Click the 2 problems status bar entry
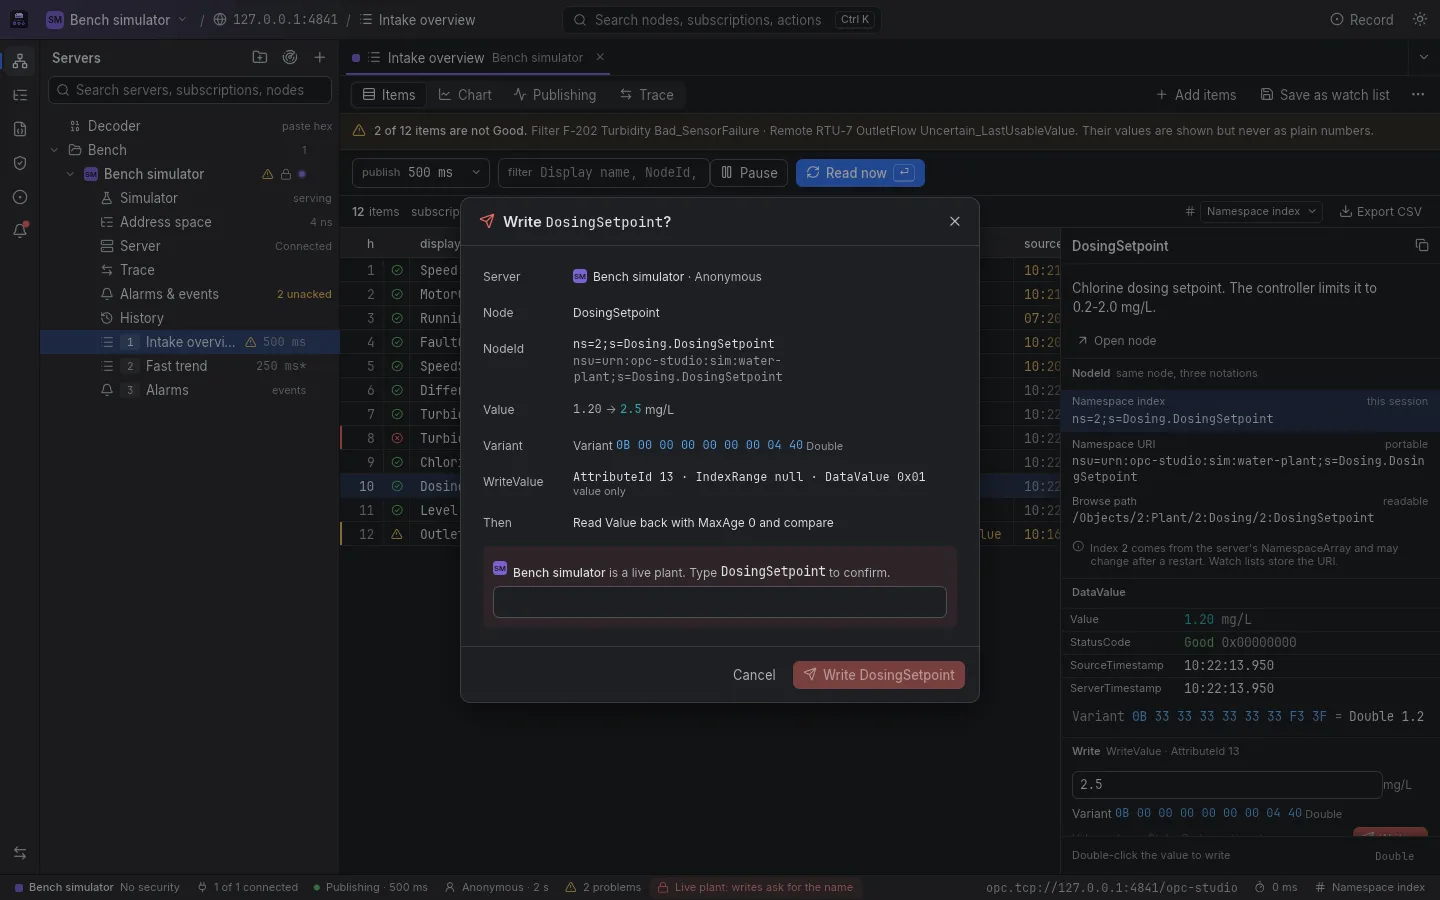This screenshot has width=1440, height=900. (603, 887)
